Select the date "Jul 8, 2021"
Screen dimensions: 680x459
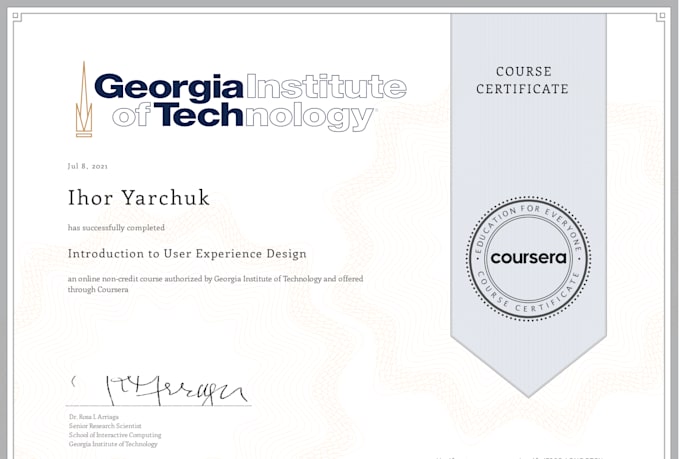[88, 166]
